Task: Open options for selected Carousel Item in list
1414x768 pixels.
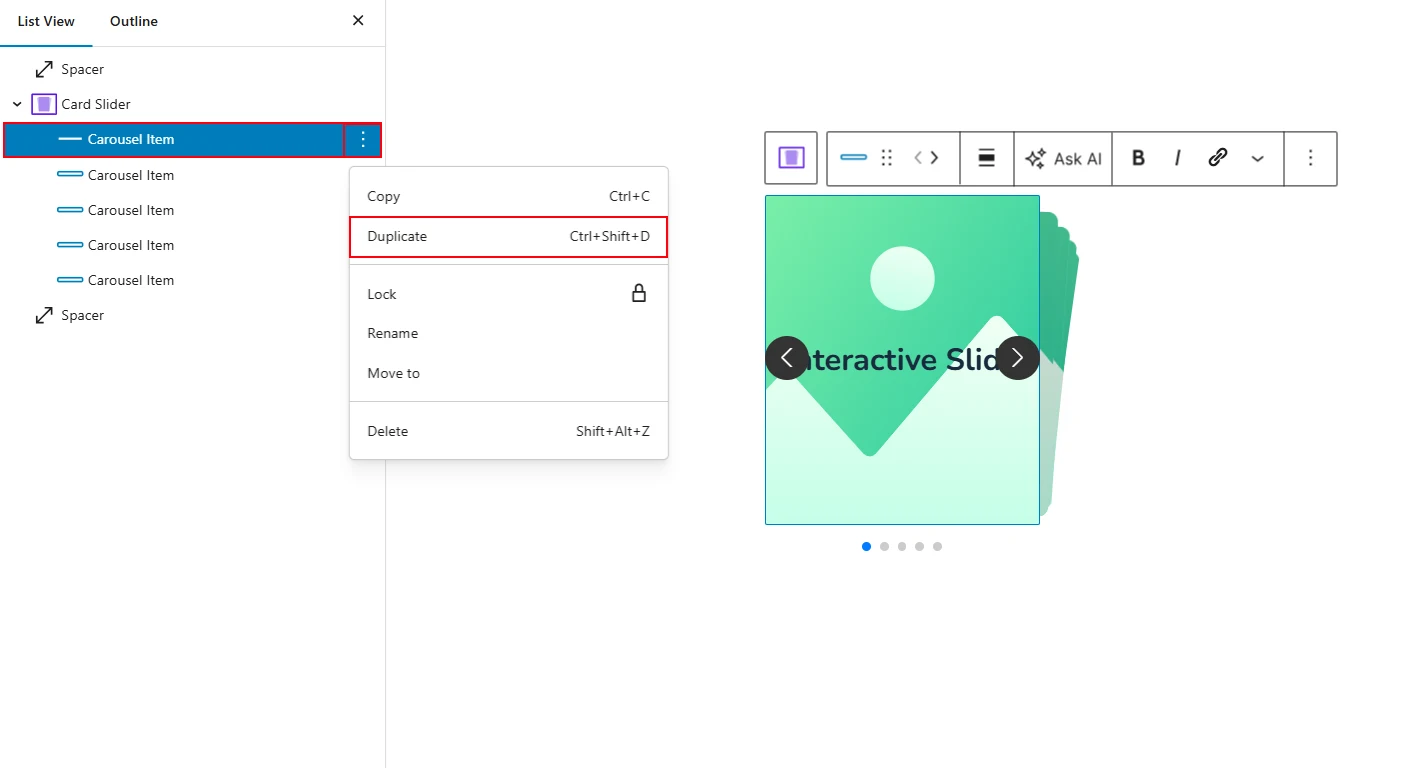Action: coord(363,140)
